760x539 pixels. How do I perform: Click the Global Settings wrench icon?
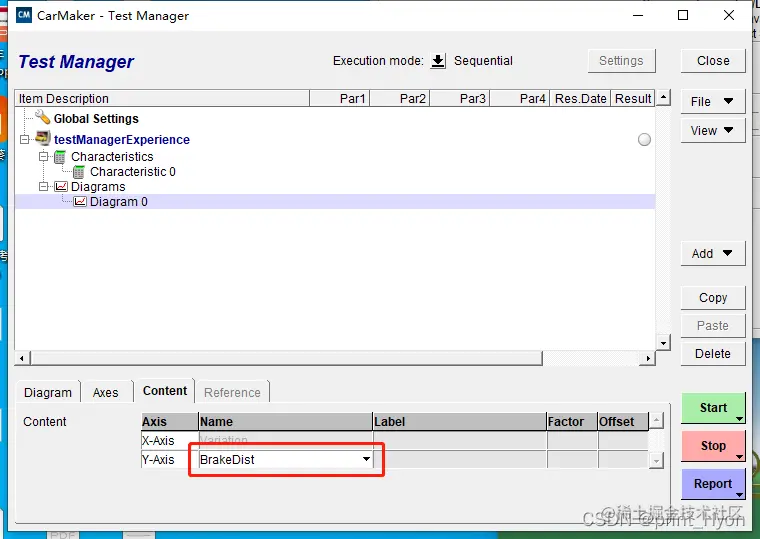click(x=42, y=117)
